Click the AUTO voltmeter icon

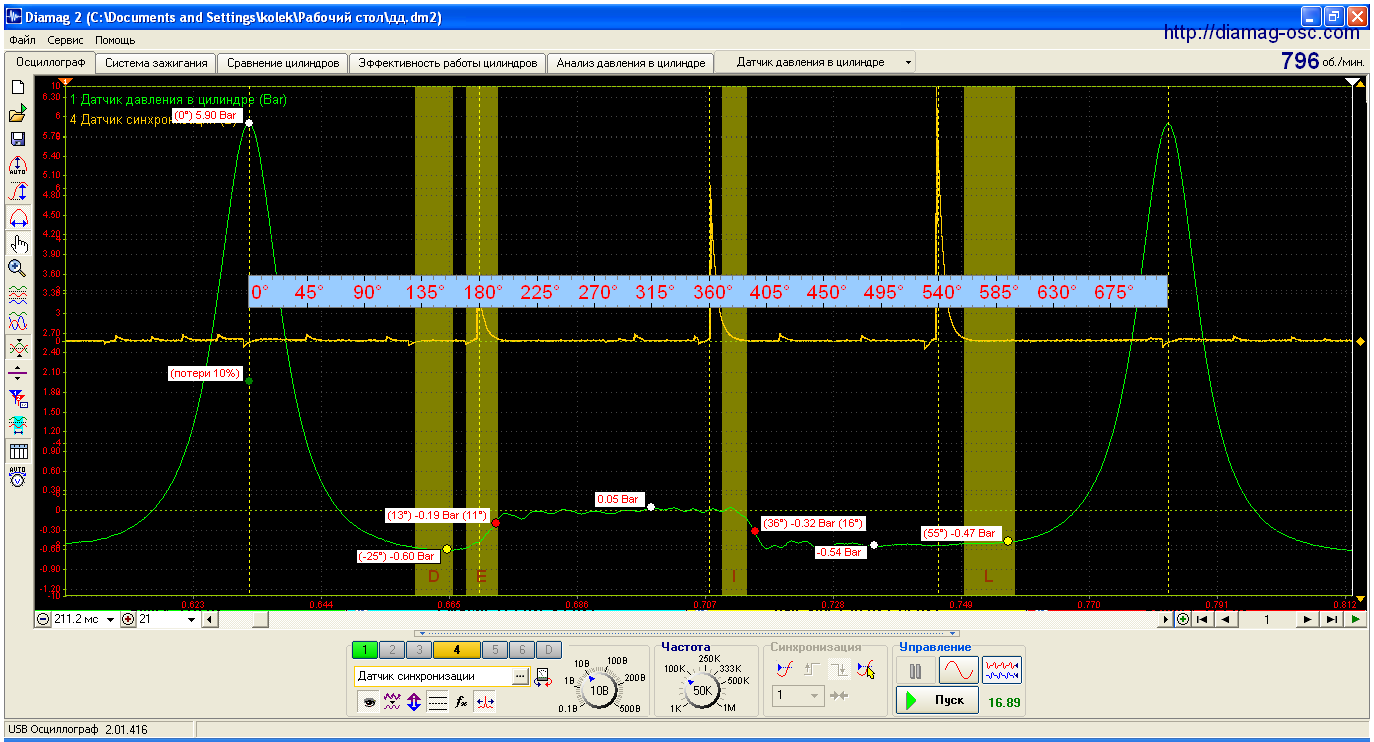click(x=17, y=477)
